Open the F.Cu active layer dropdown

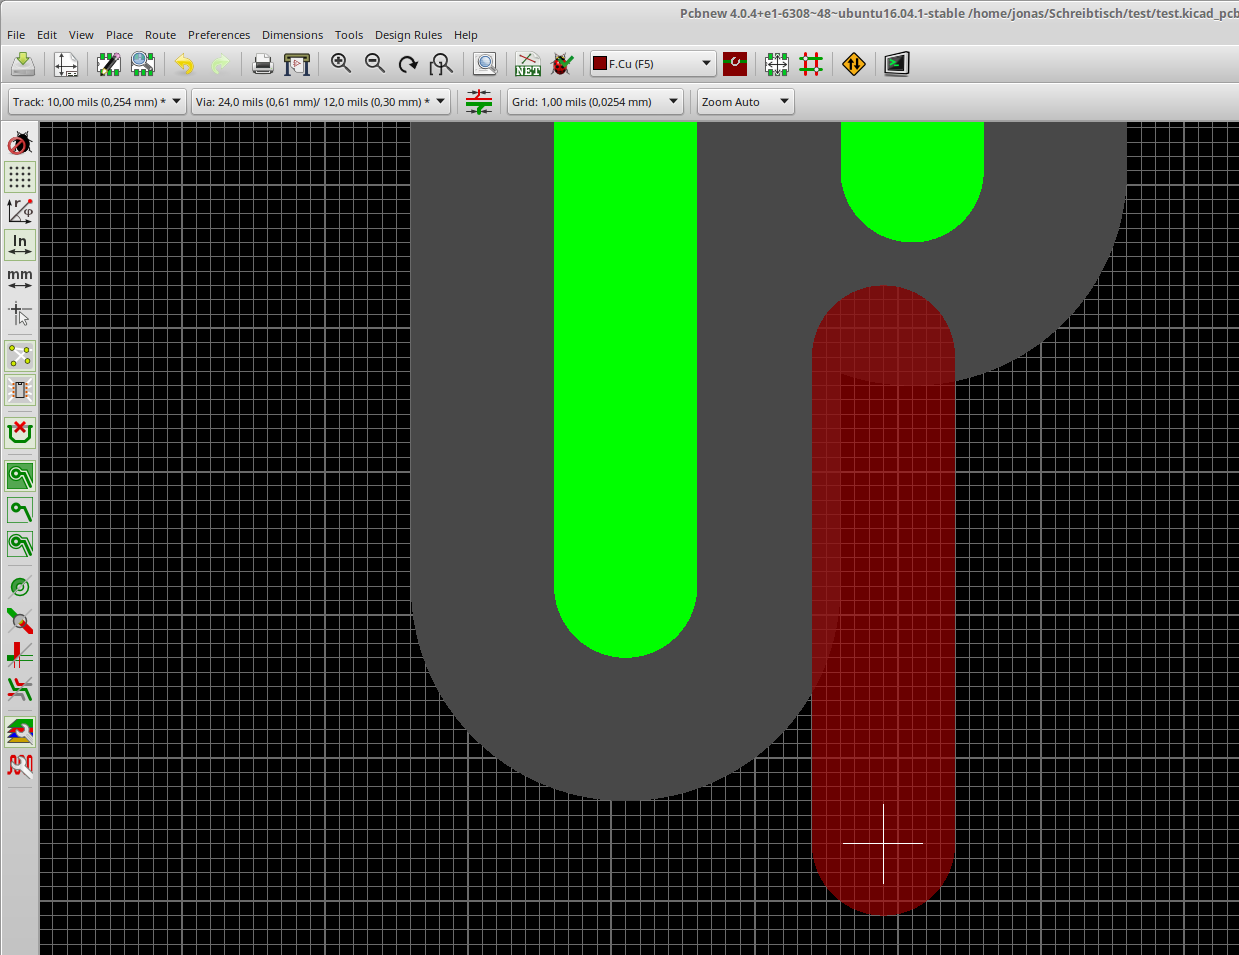[x=653, y=64]
